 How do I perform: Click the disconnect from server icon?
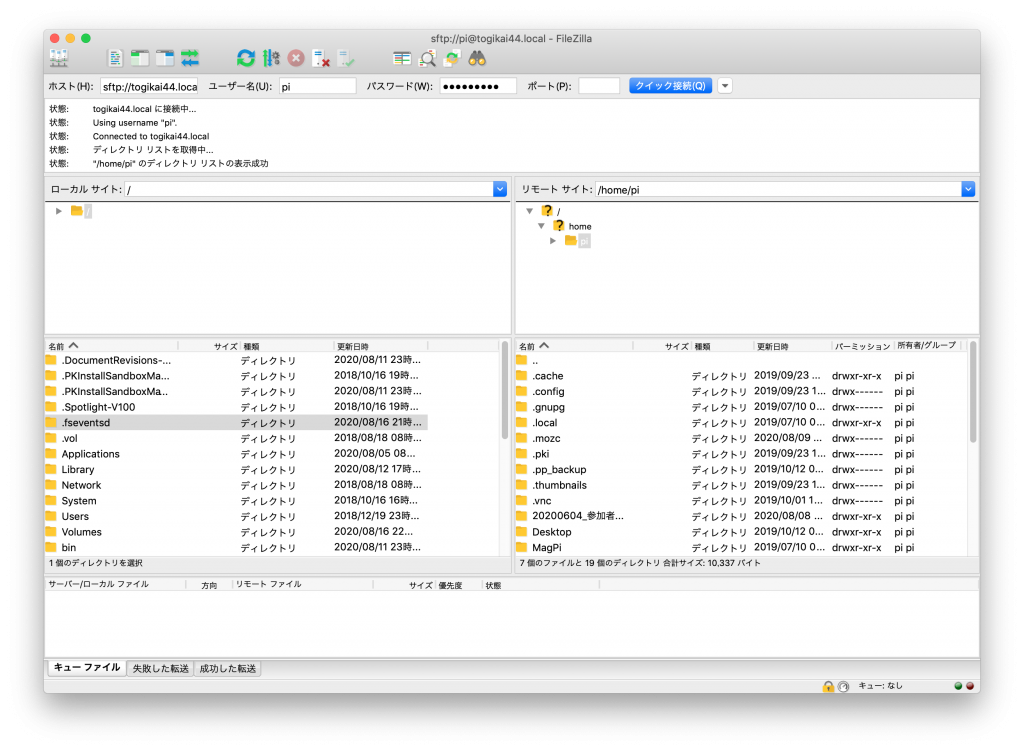[321, 58]
